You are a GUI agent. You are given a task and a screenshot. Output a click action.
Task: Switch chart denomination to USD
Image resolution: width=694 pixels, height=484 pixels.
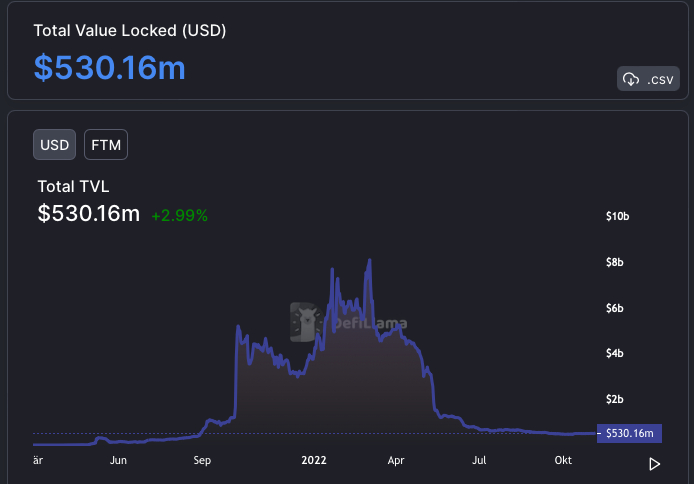(x=54, y=145)
